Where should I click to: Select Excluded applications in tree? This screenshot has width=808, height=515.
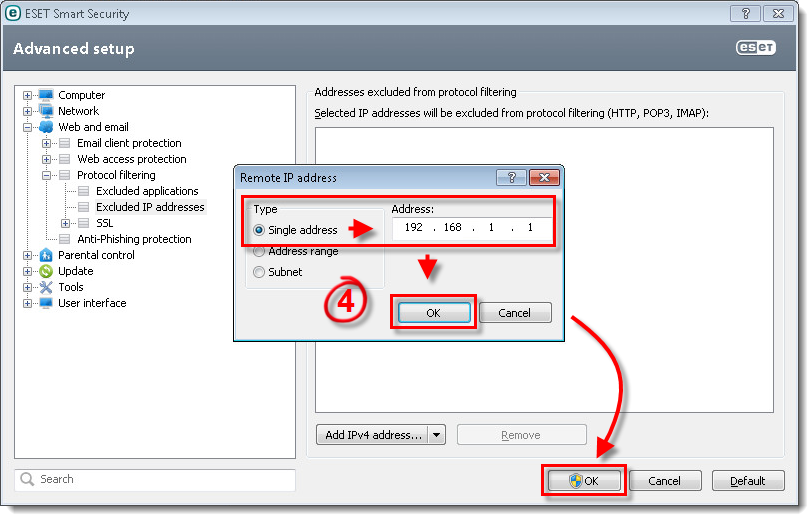tap(147, 191)
